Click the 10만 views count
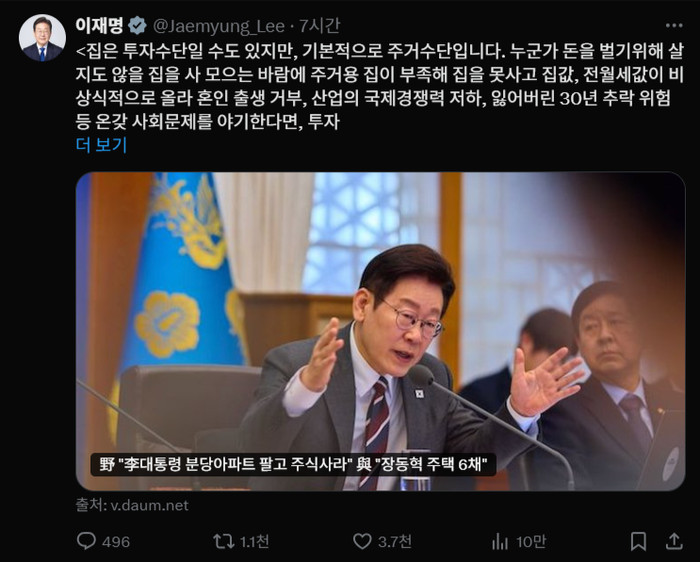This screenshot has height=562, width=700. [531, 542]
